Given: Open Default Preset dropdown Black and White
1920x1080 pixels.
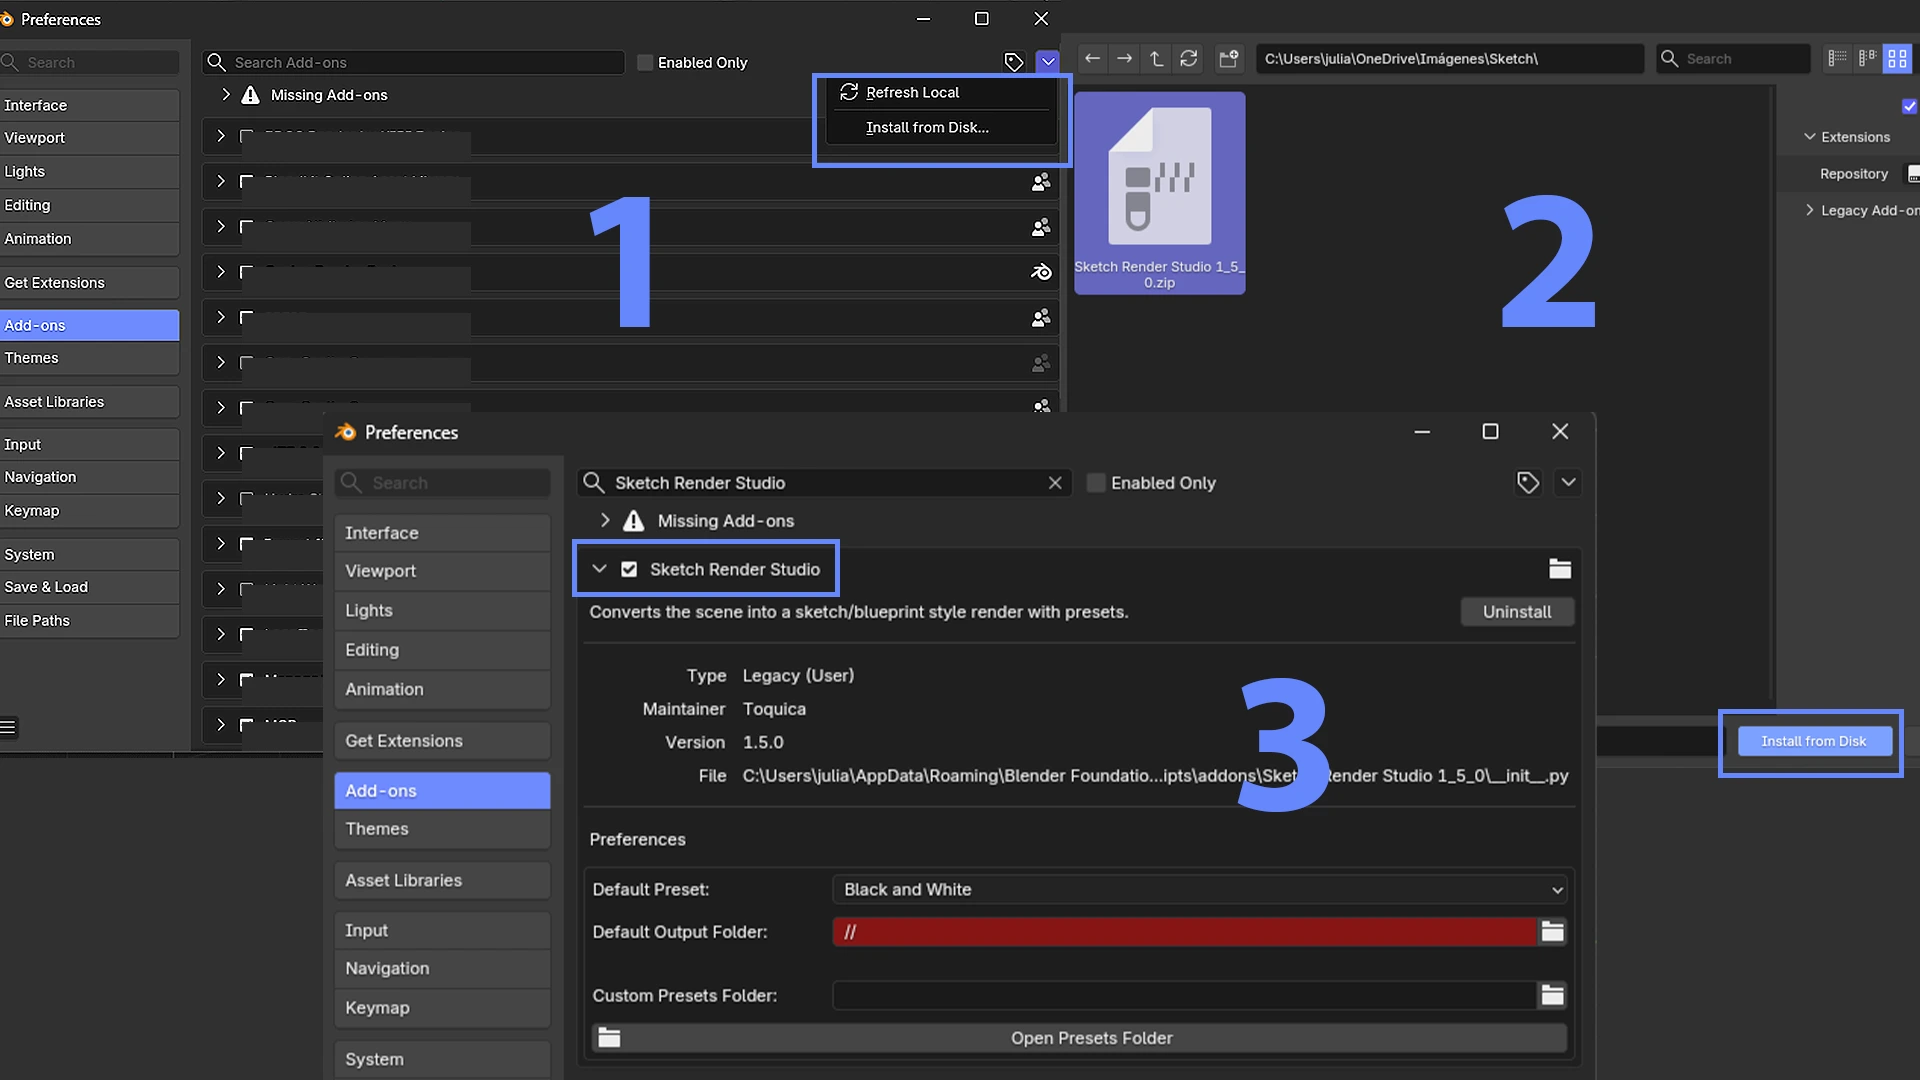Looking at the screenshot, I should (x=1200, y=889).
